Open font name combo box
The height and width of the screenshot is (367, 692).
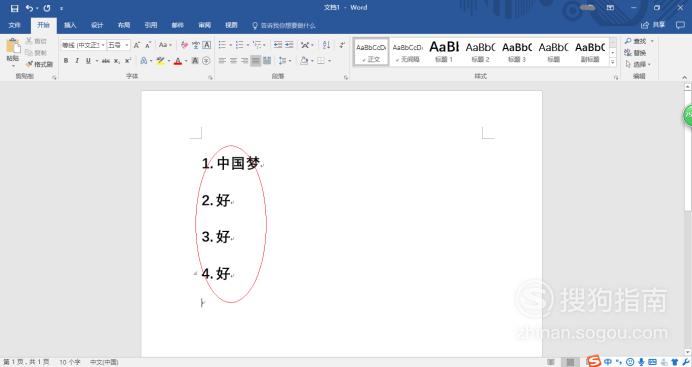point(83,45)
